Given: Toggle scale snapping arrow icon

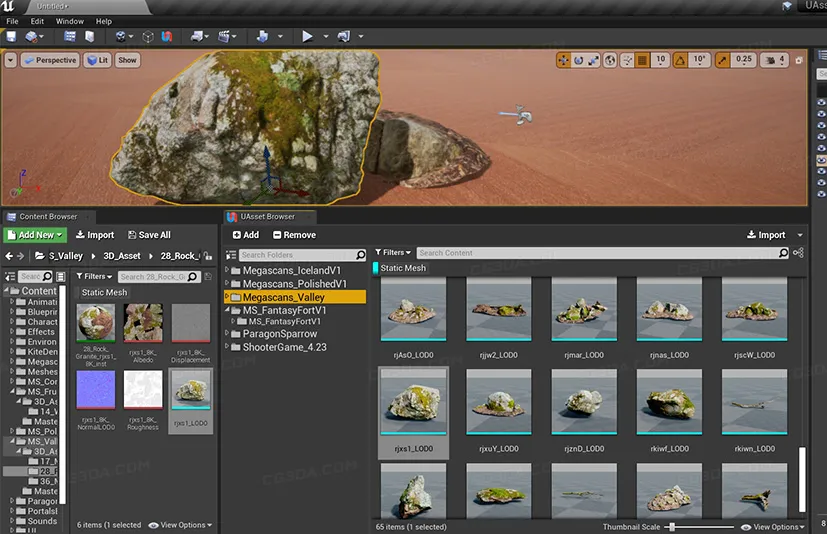Looking at the screenshot, I should (x=722, y=60).
